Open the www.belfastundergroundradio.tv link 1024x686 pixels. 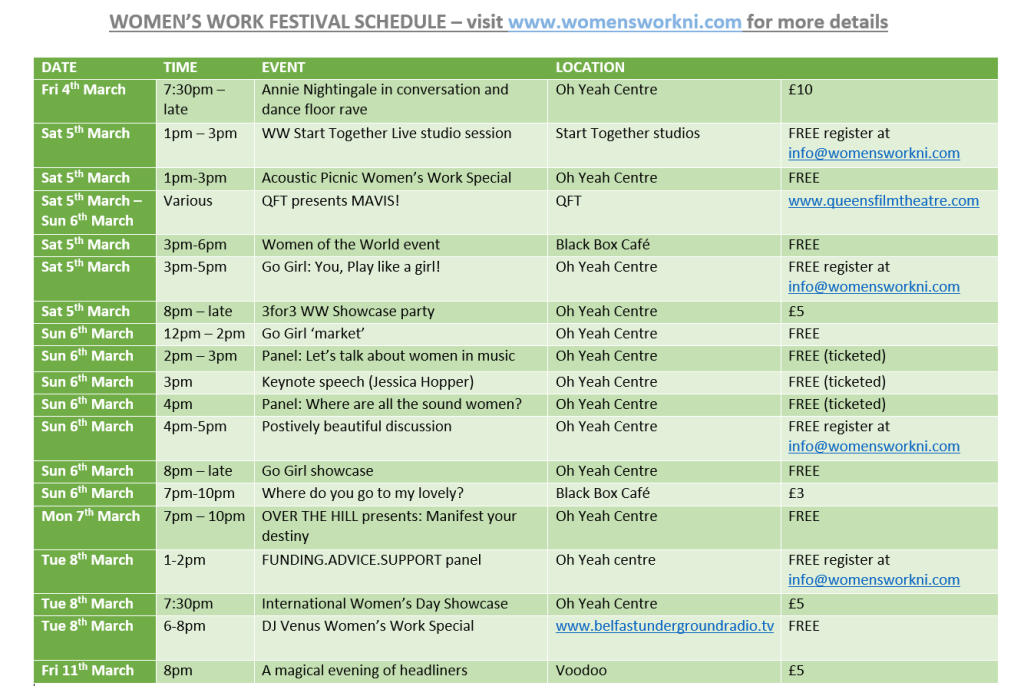coord(665,626)
